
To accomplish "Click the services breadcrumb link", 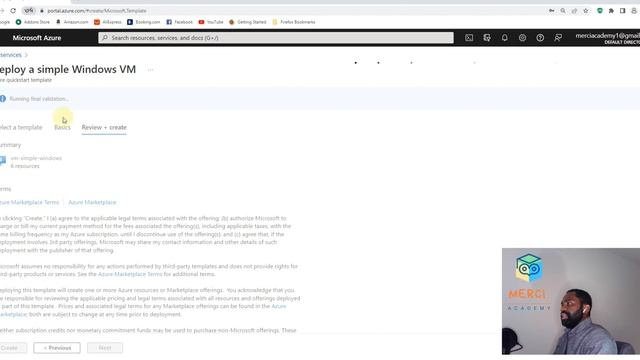I will click(11, 55).
